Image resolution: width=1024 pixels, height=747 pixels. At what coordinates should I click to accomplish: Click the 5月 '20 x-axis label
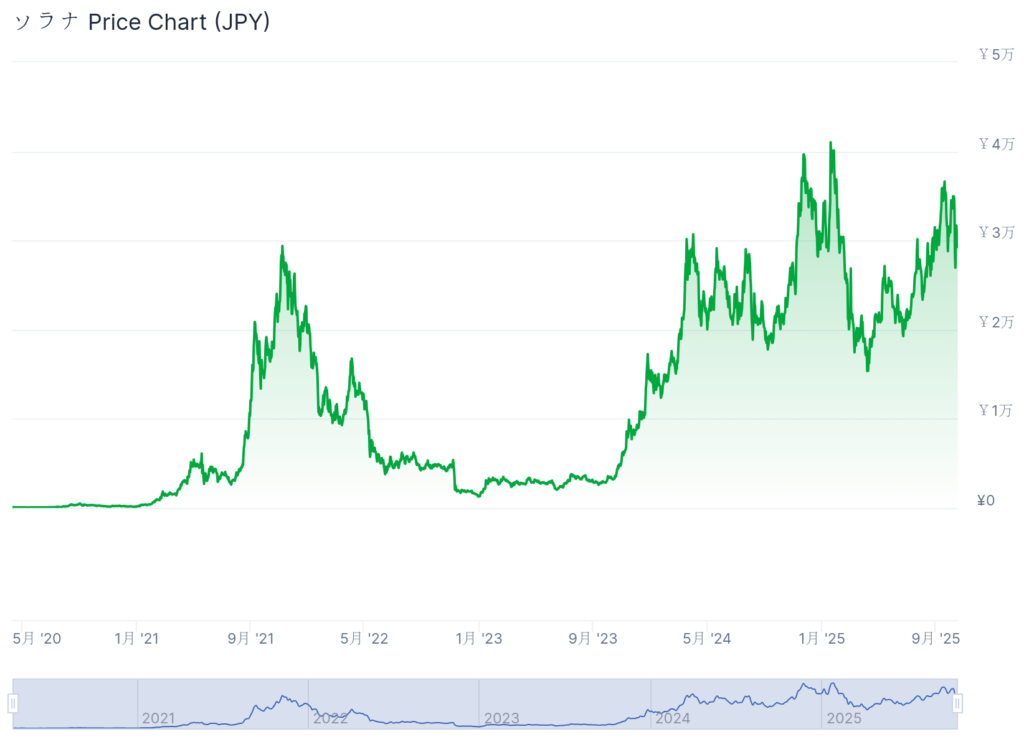[x=38, y=639]
